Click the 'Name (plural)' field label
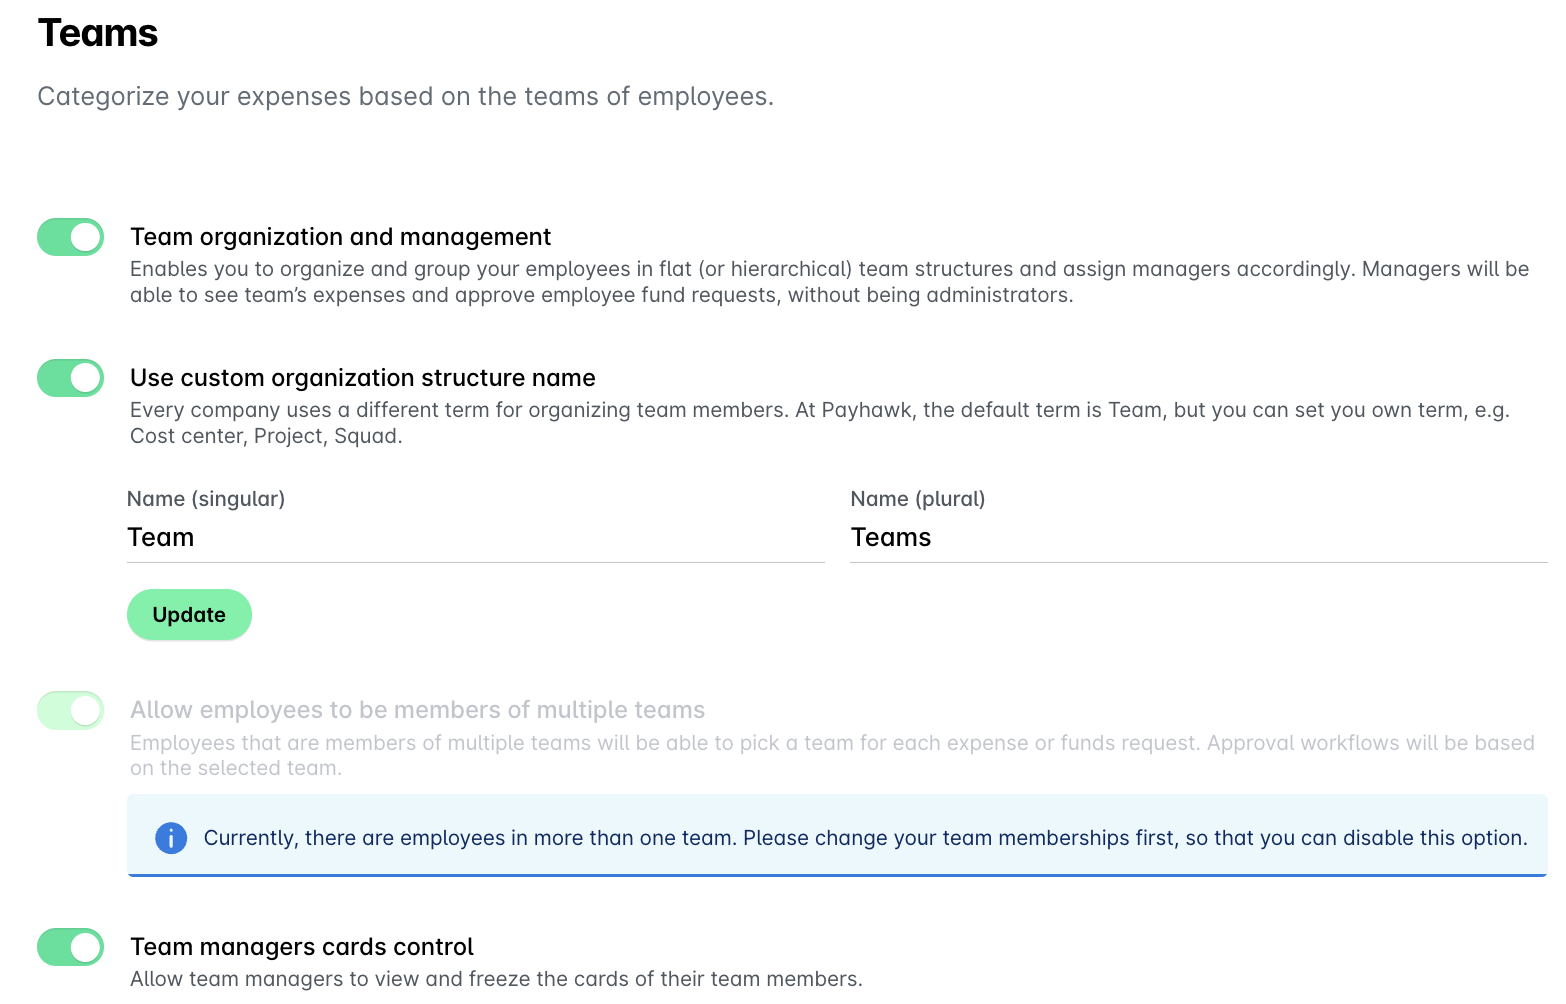Image resolution: width=1566 pixels, height=1004 pixels. [x=918, y=499]
